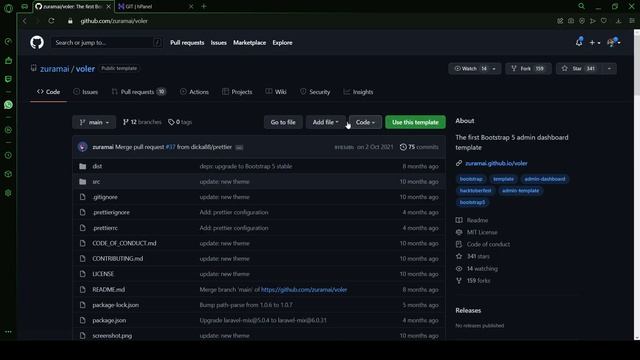Open zuramai.github.io/voler link
This screenshot has width=640, height=360.
click(x=496, y=163)
